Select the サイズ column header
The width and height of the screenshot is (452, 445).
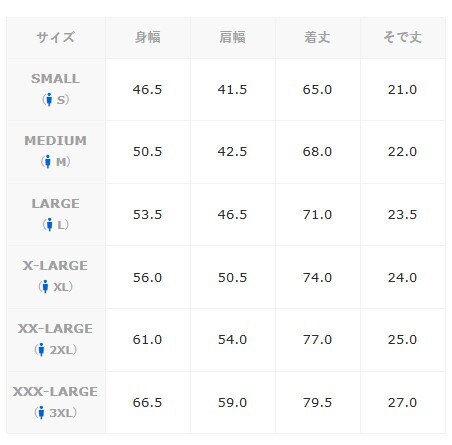pos(56,37)
